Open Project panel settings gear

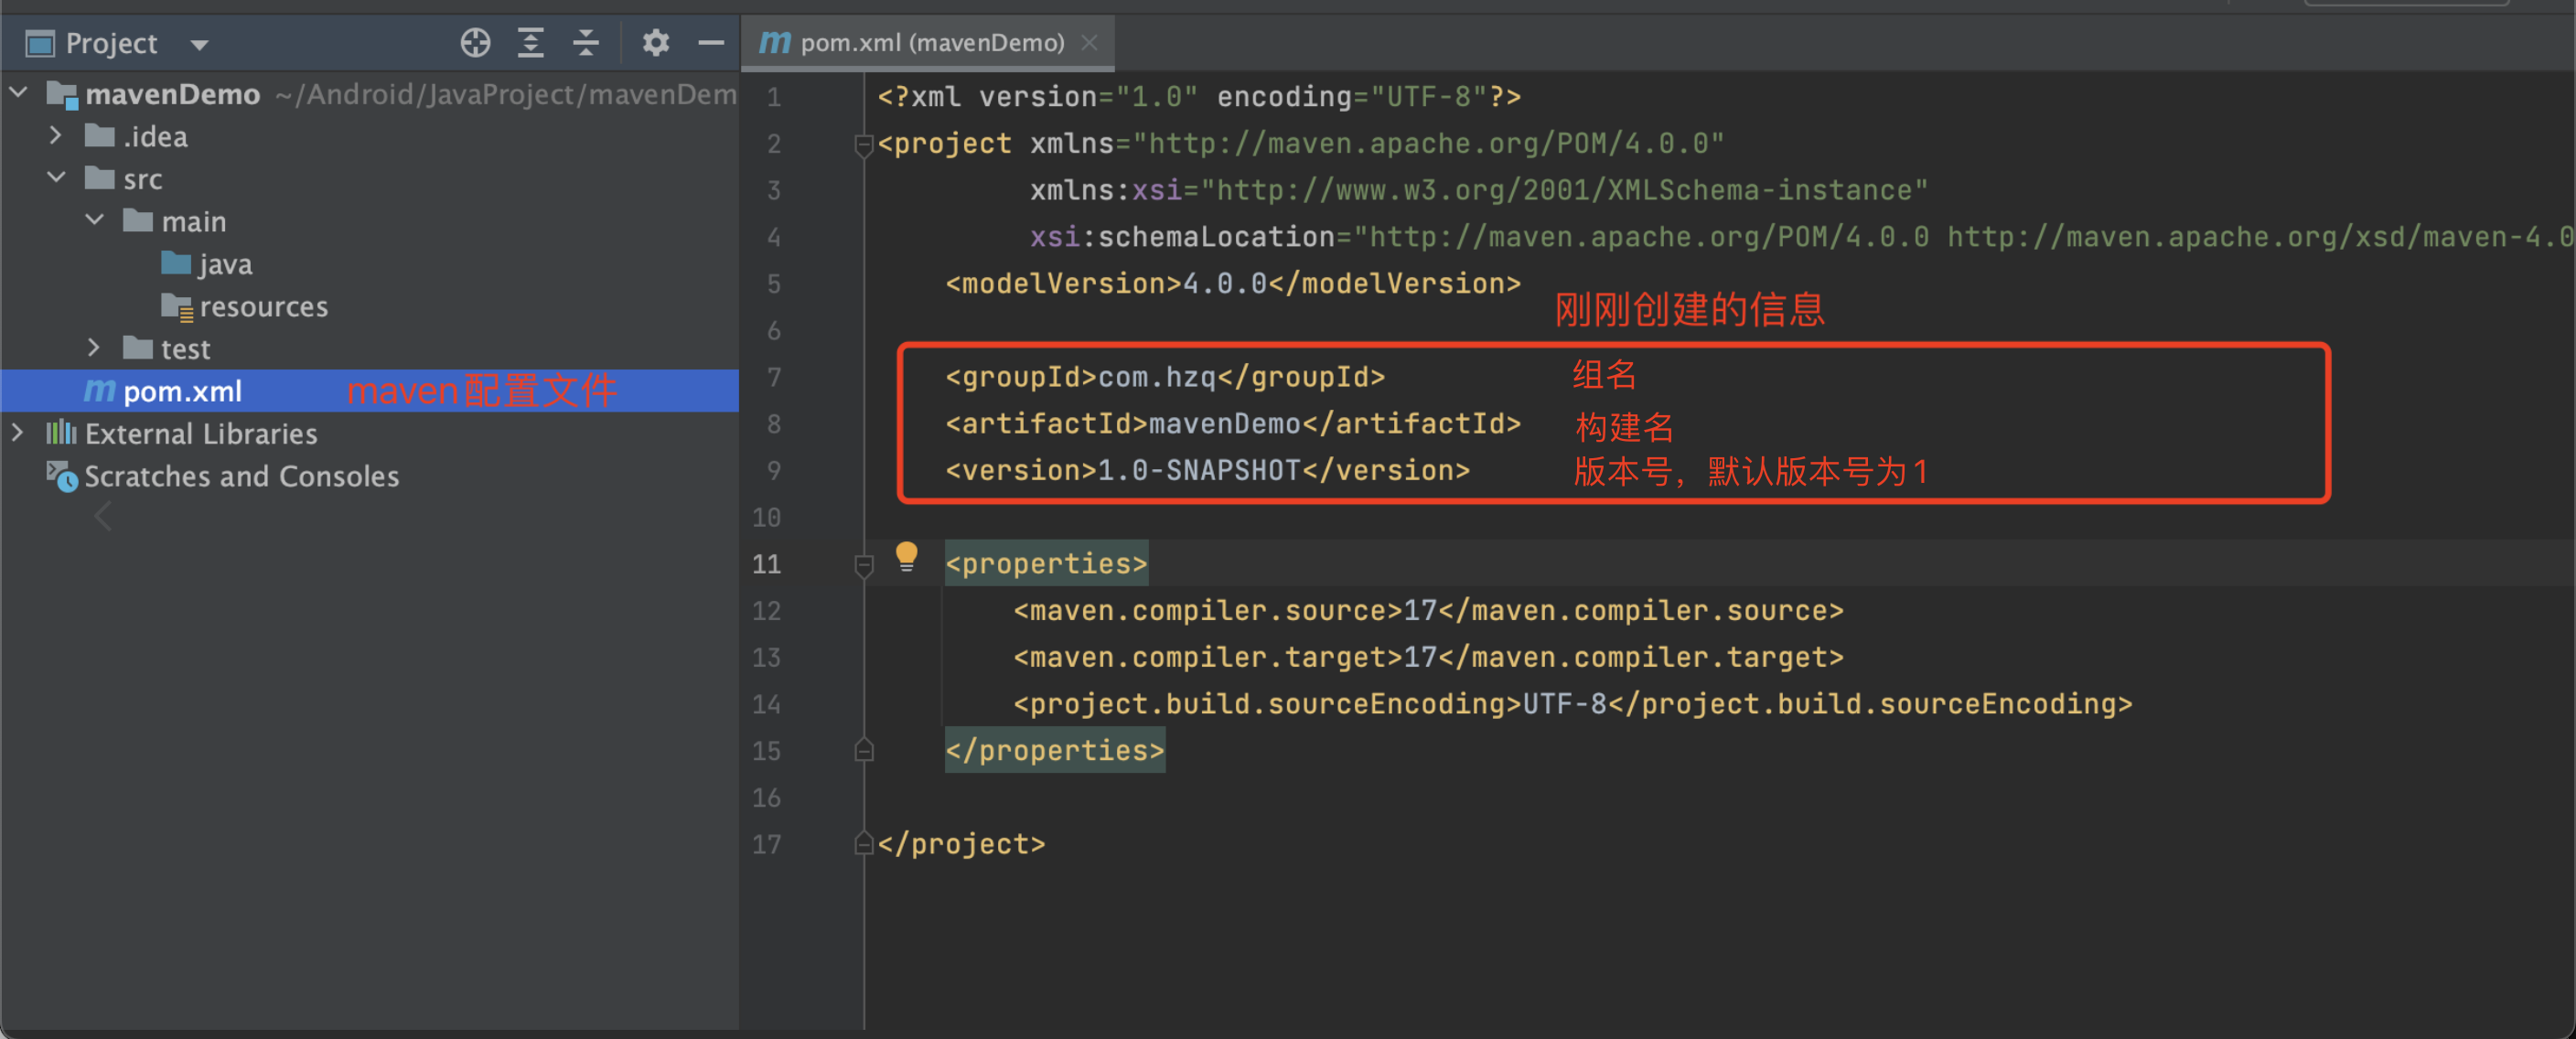click(655, 43)
